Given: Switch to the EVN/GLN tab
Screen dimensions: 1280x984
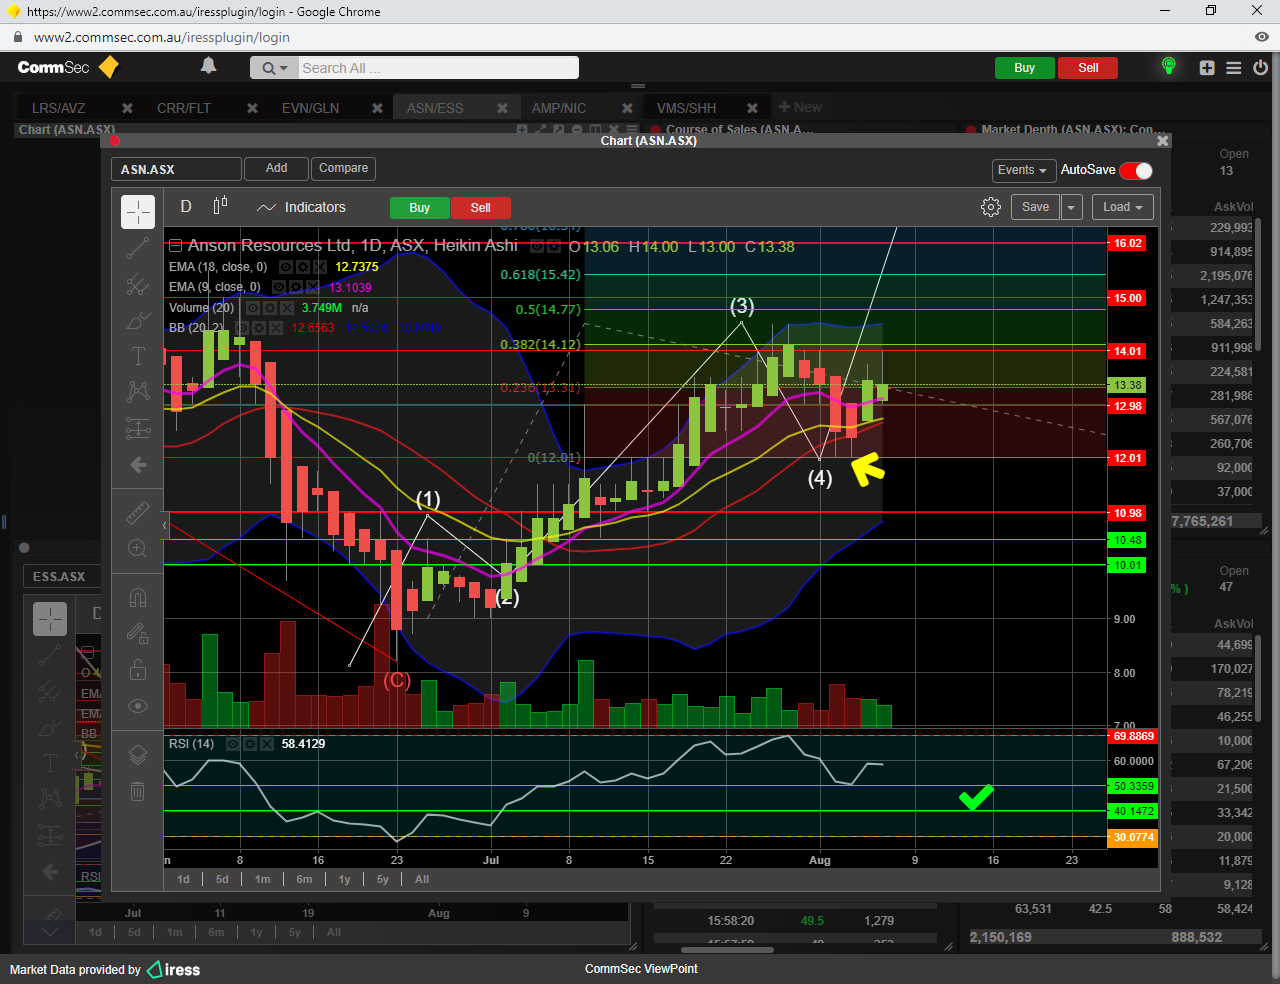Looking at the screenshot, I should [x=310, y=108].
